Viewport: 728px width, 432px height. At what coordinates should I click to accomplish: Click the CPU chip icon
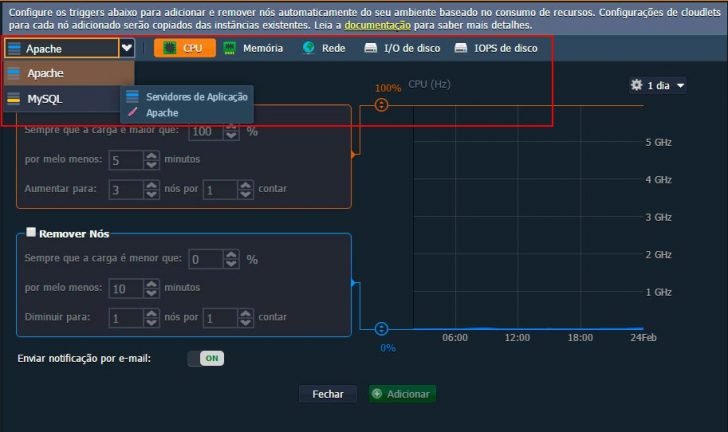click(x=169, y=48)
